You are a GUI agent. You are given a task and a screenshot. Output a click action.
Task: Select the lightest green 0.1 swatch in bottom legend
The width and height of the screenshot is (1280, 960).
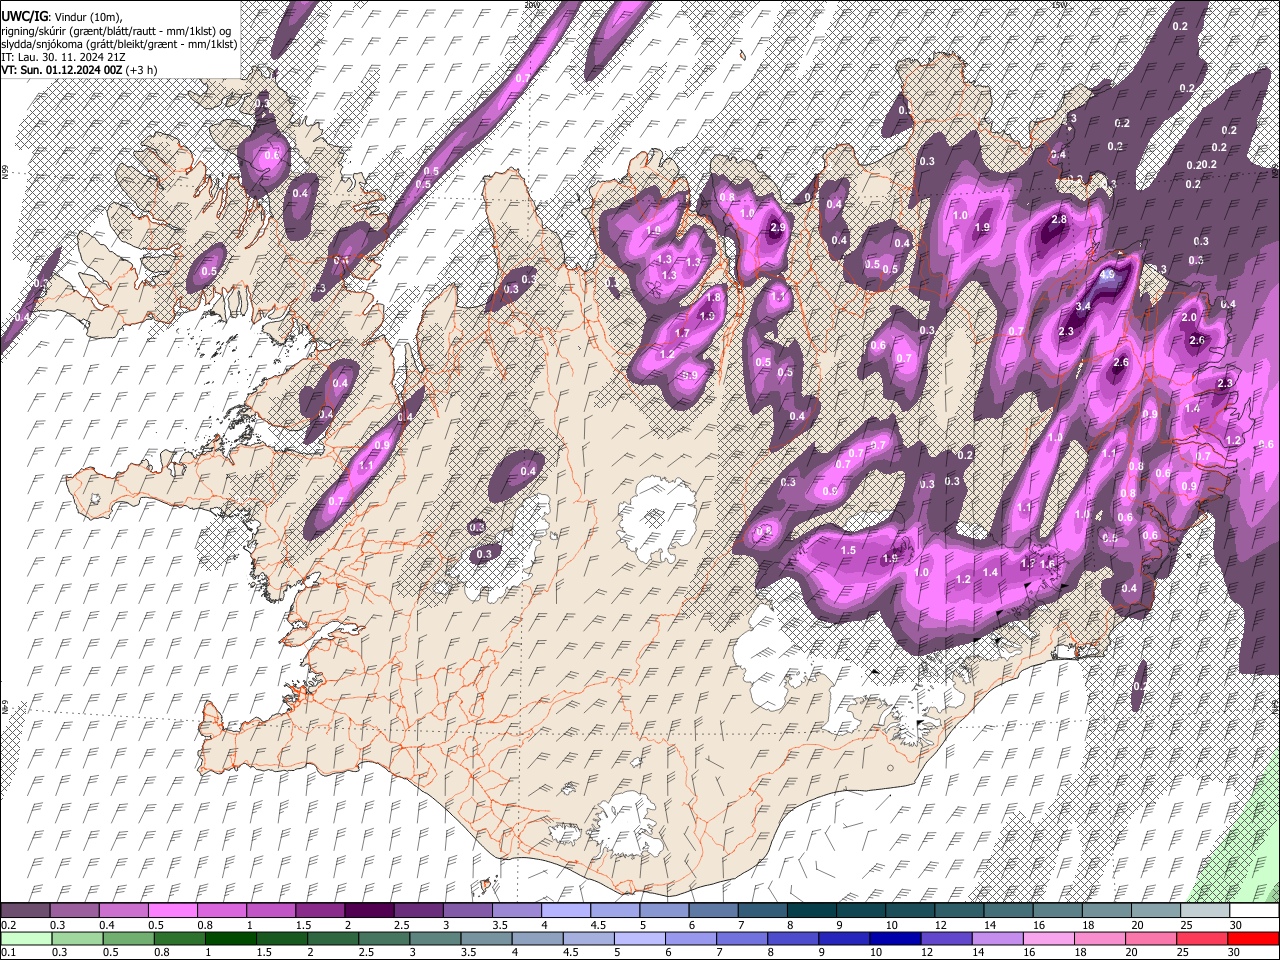coord(25,938)
